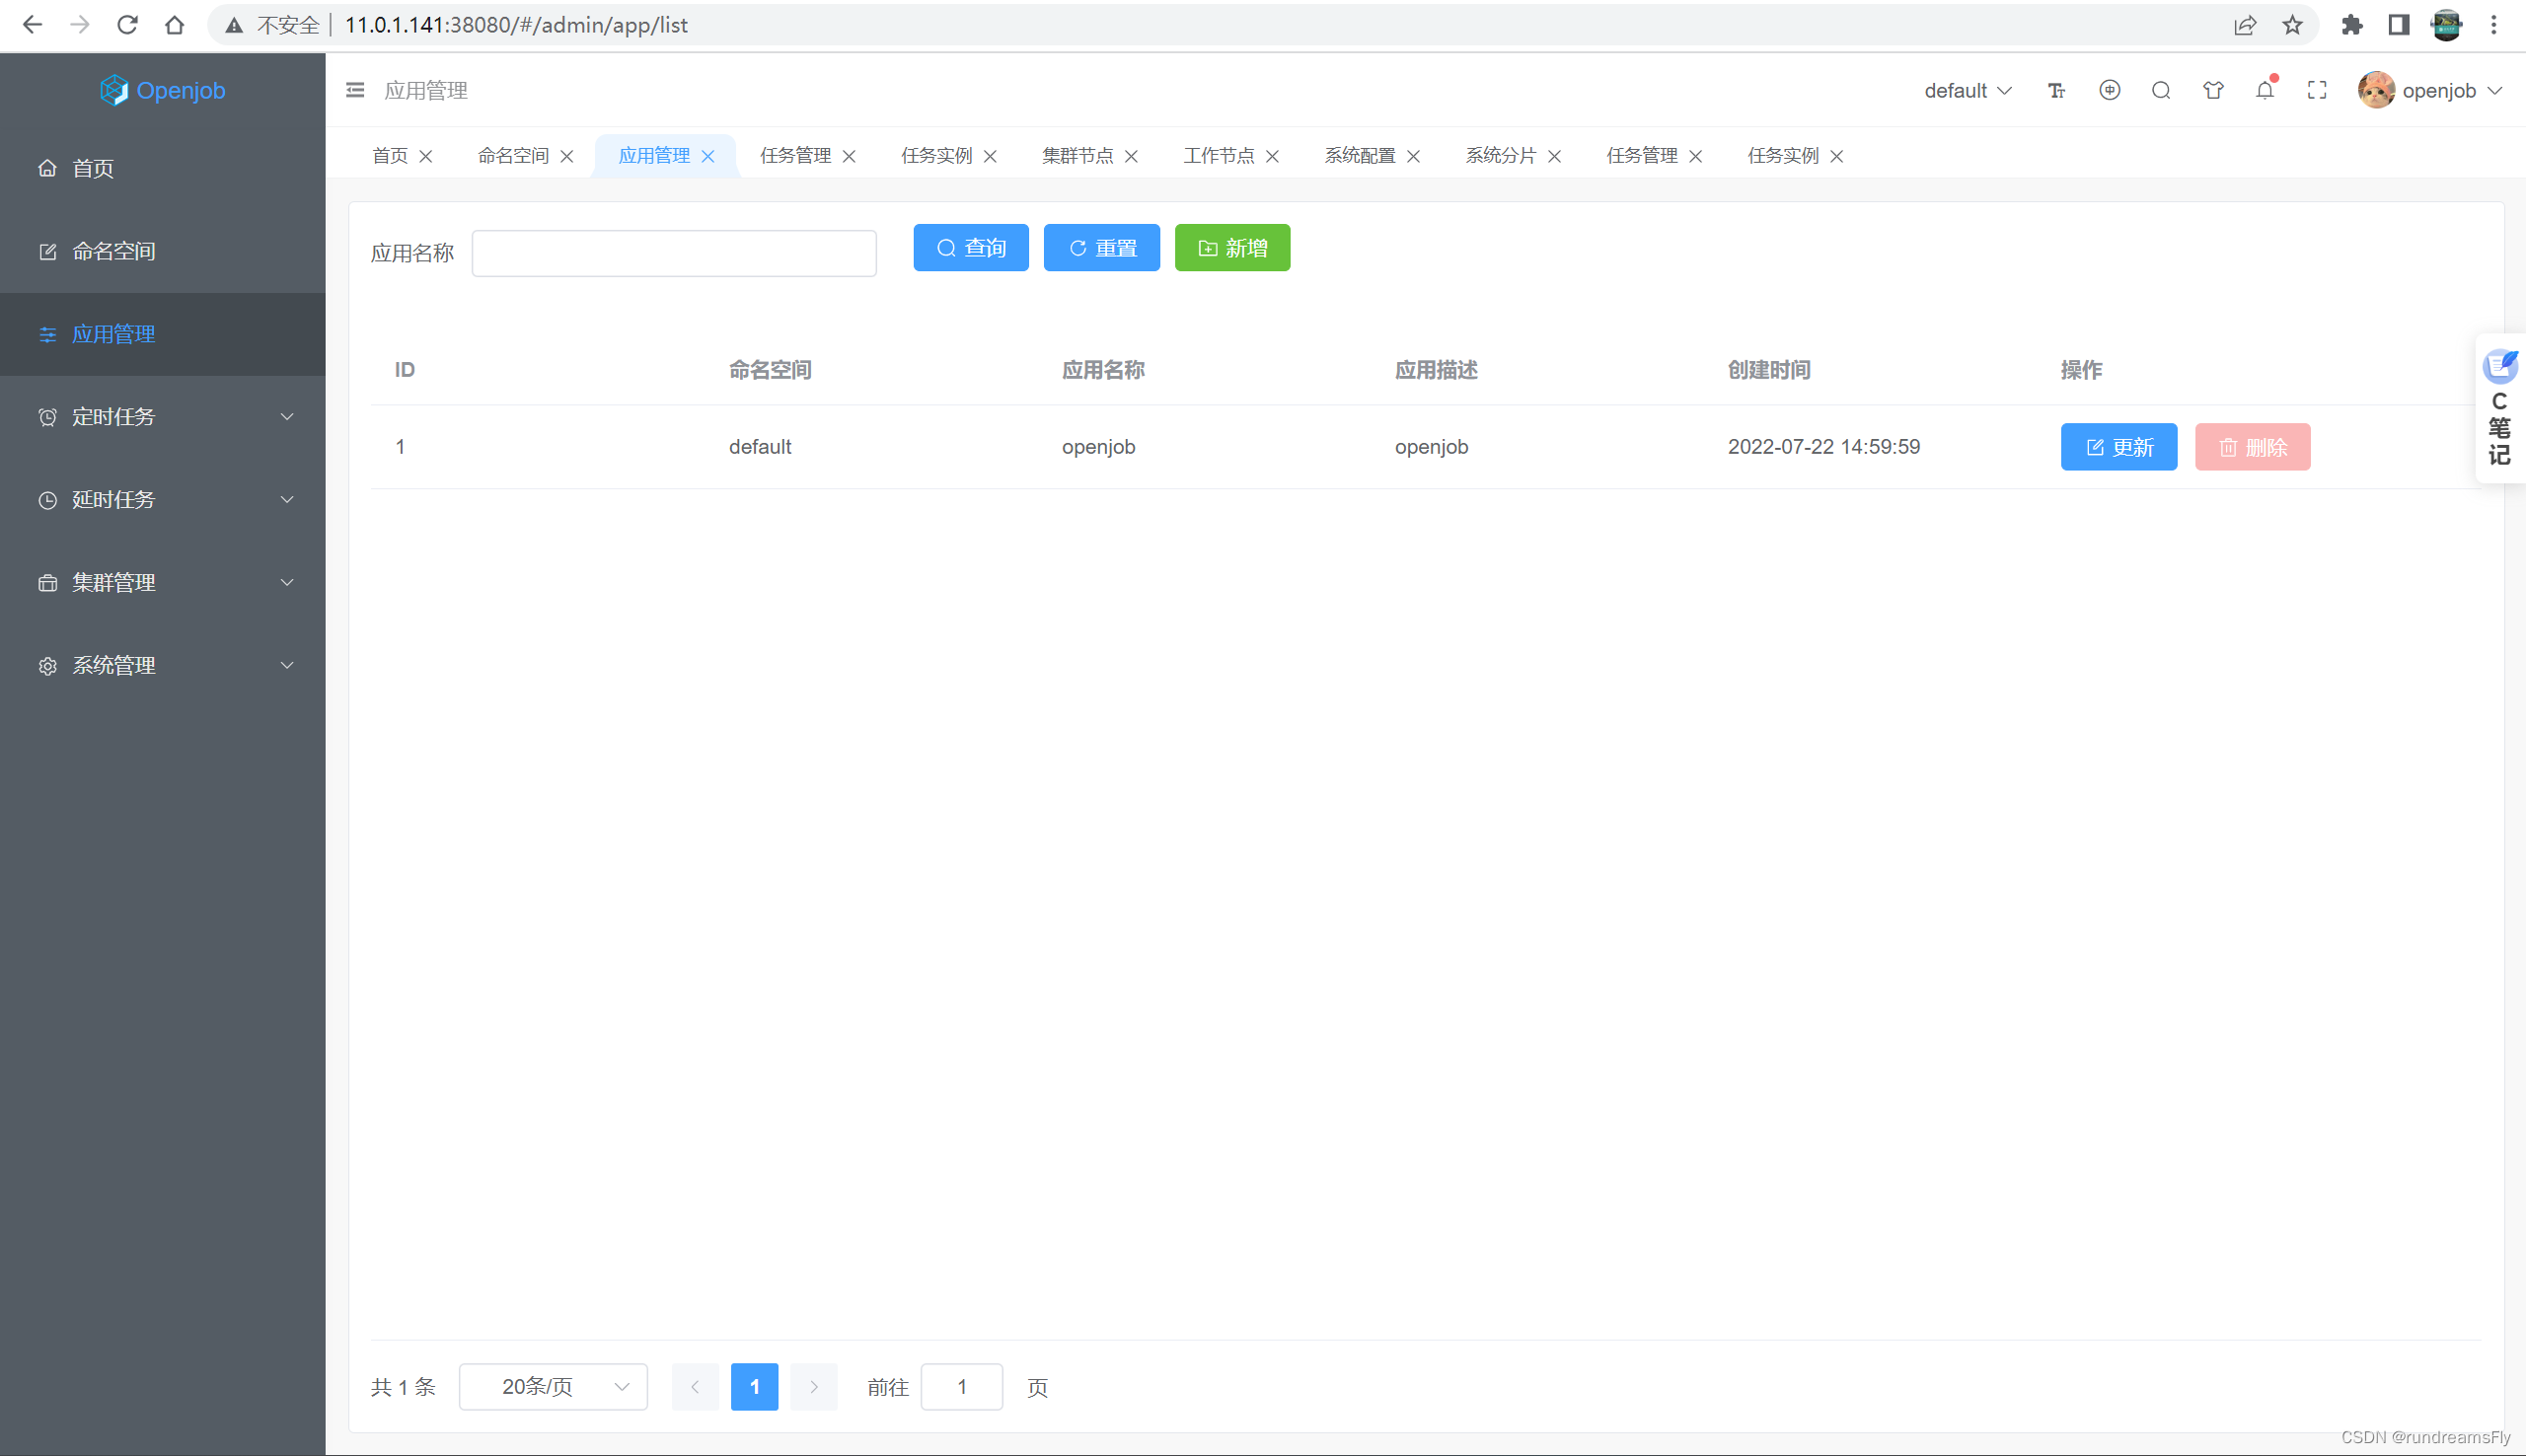
Task: Click the box icon beside 集群管理
Action: click(47, 582)
